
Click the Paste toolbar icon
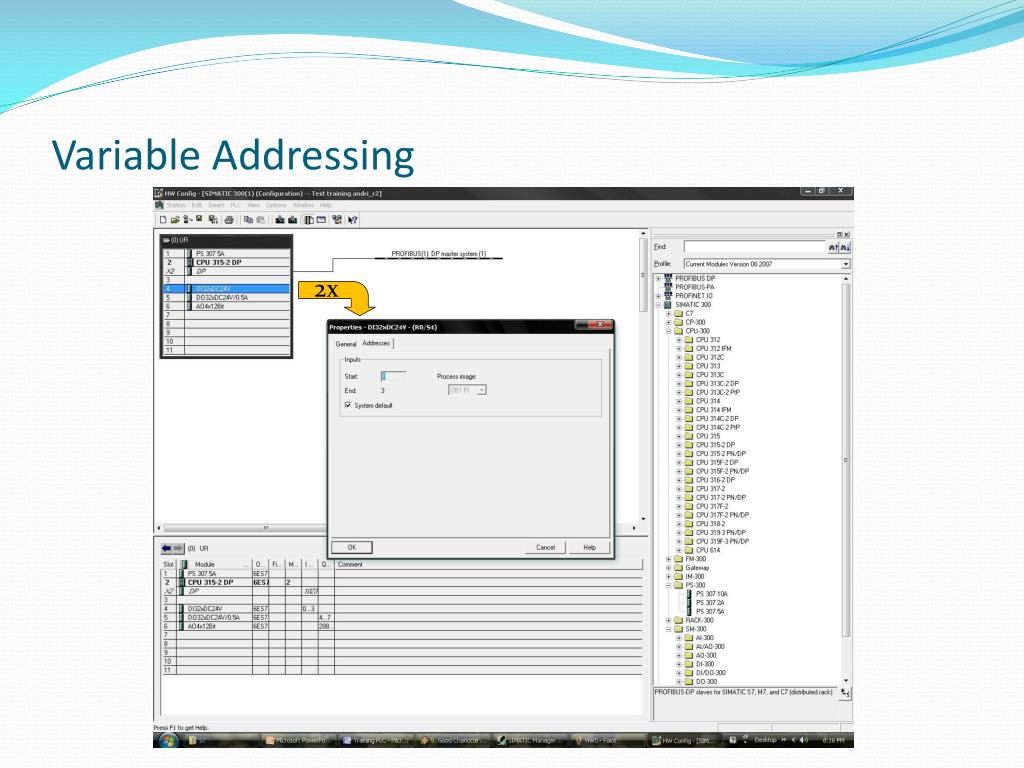click(x=261, y=220)
